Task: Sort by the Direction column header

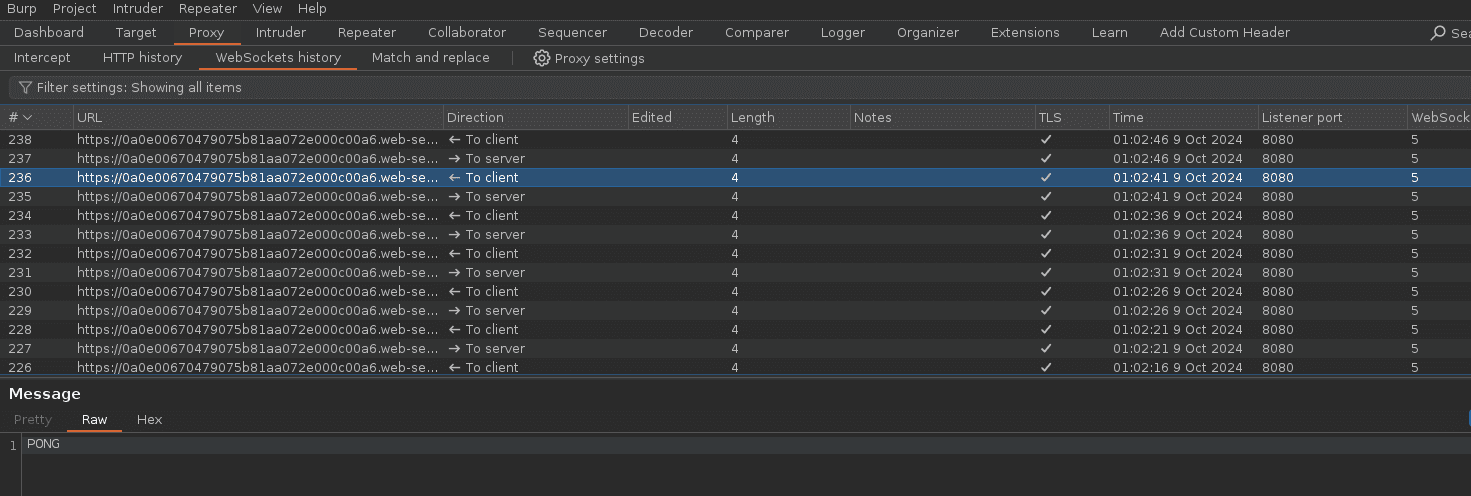Action: tap(475, 118)
